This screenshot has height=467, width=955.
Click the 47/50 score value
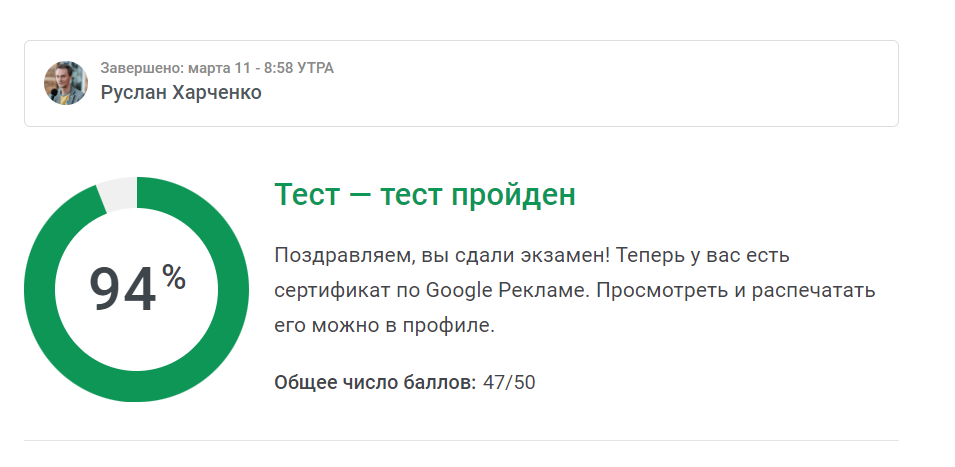pos(509,382)
